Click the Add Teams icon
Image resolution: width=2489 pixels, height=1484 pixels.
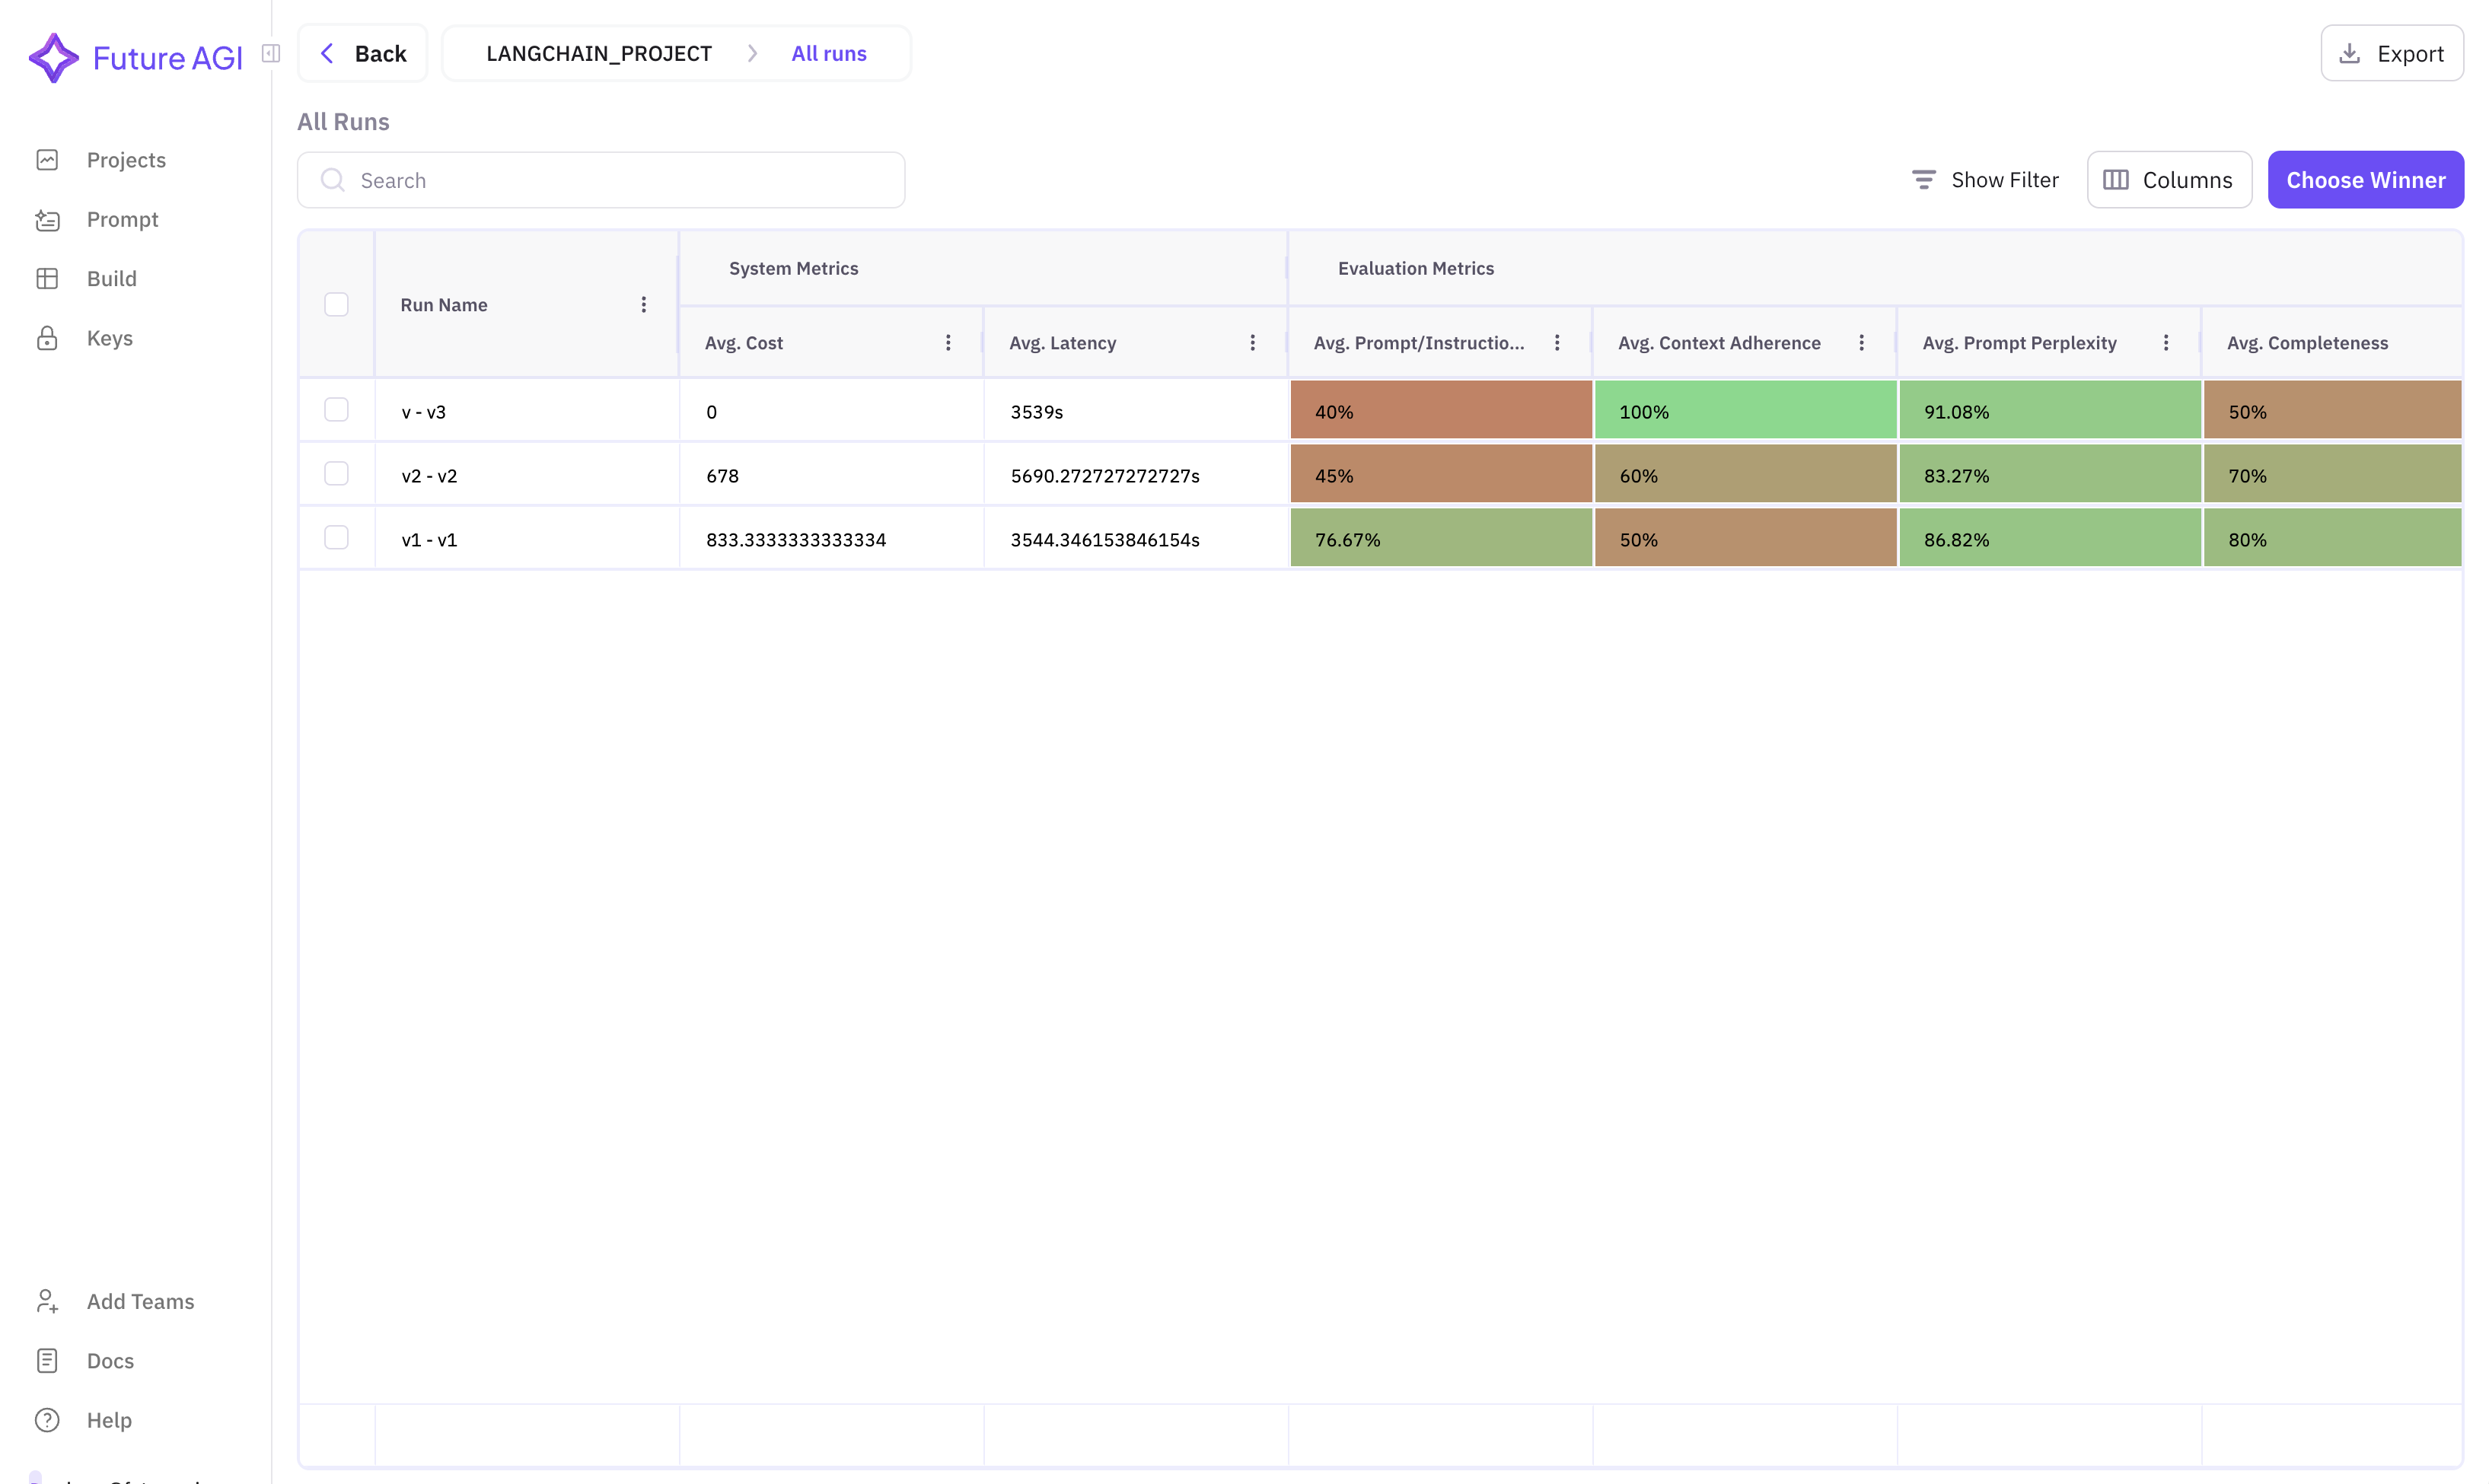[x=48, y=1301]
